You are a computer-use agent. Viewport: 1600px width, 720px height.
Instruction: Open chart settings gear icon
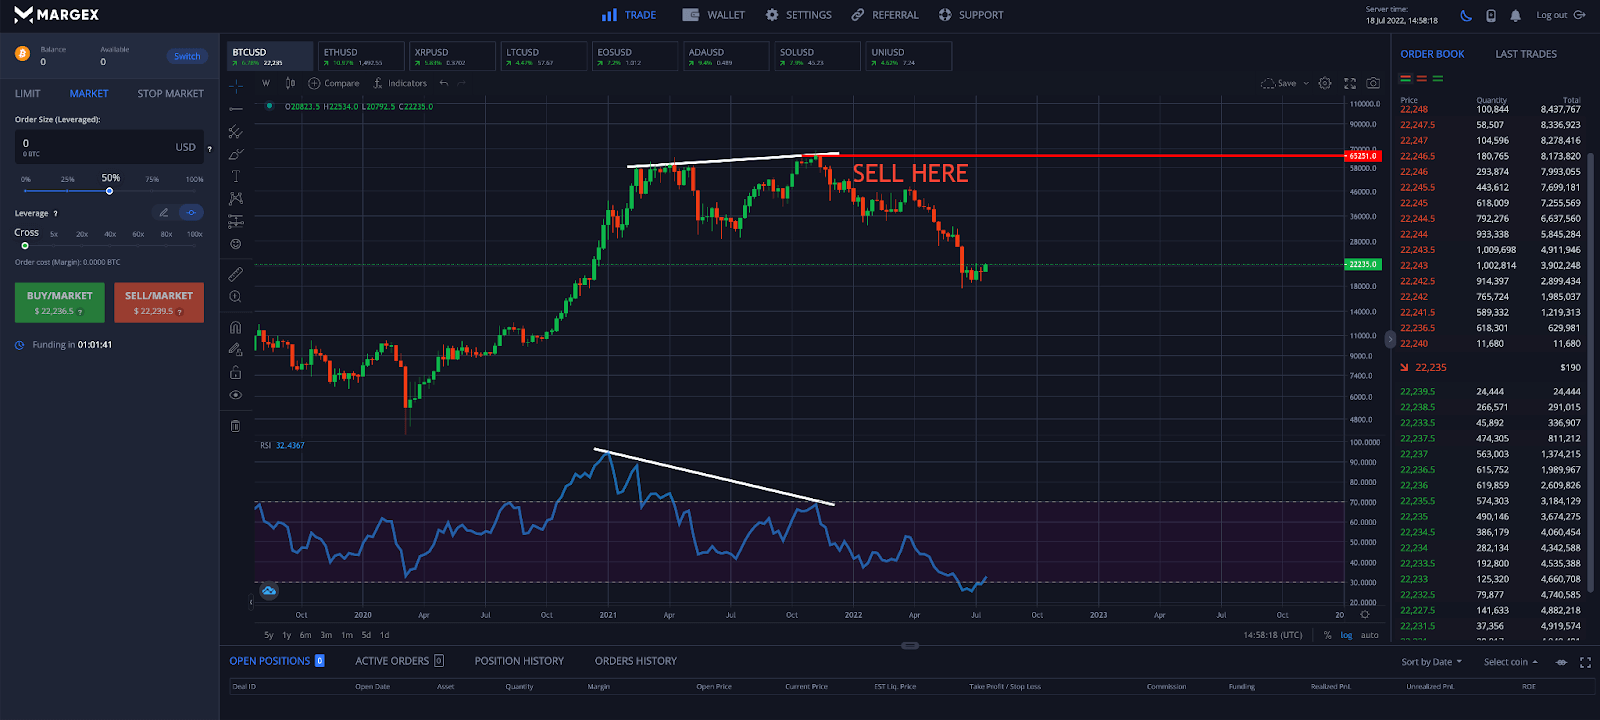[1325, 83]
